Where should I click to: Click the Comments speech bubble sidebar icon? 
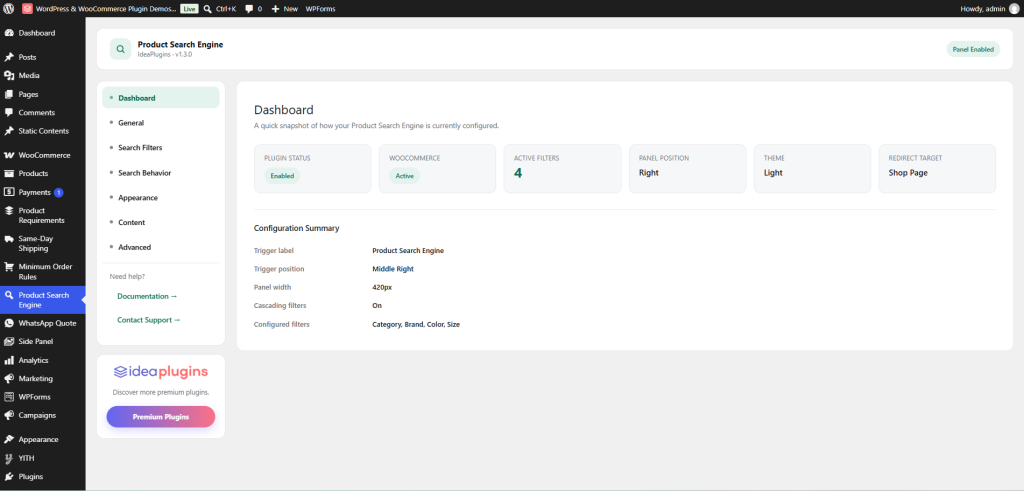tap(9, 112)
